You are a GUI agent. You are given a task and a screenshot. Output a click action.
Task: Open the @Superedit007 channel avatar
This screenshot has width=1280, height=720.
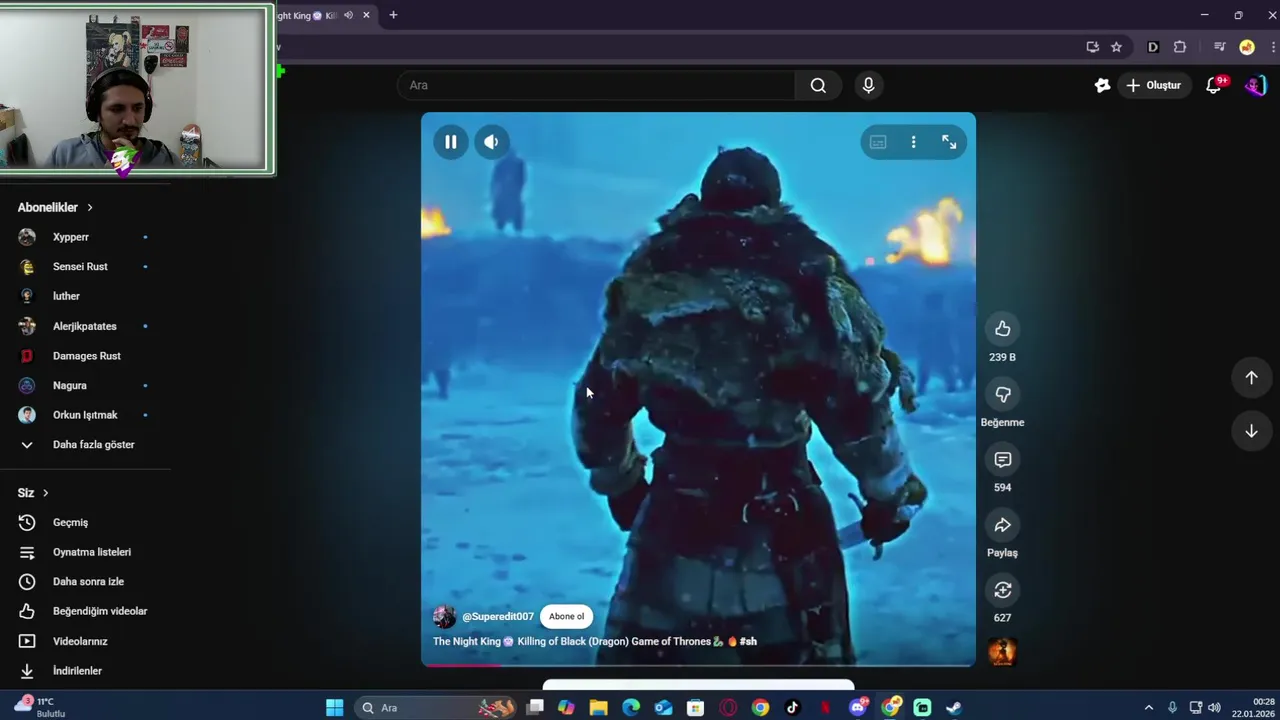coord(444,616)
